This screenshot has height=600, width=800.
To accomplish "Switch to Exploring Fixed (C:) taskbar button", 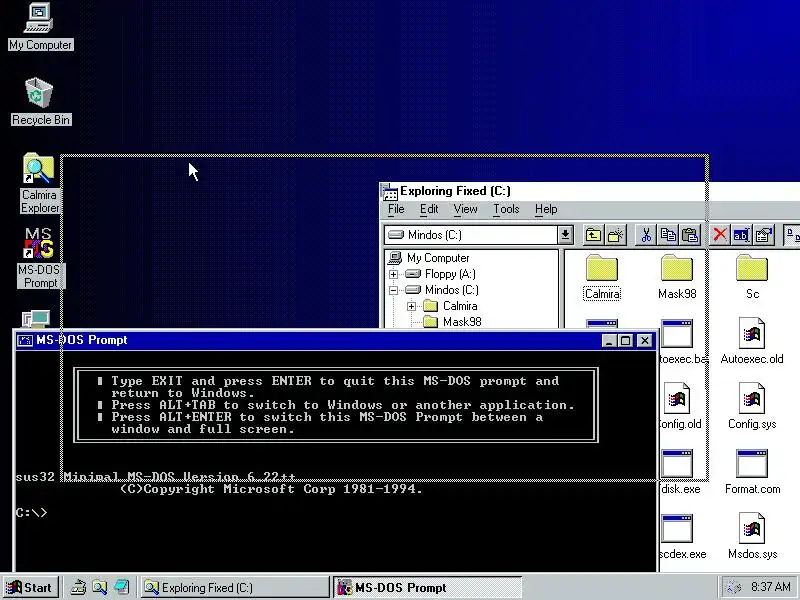I will (x=235, y=587).
